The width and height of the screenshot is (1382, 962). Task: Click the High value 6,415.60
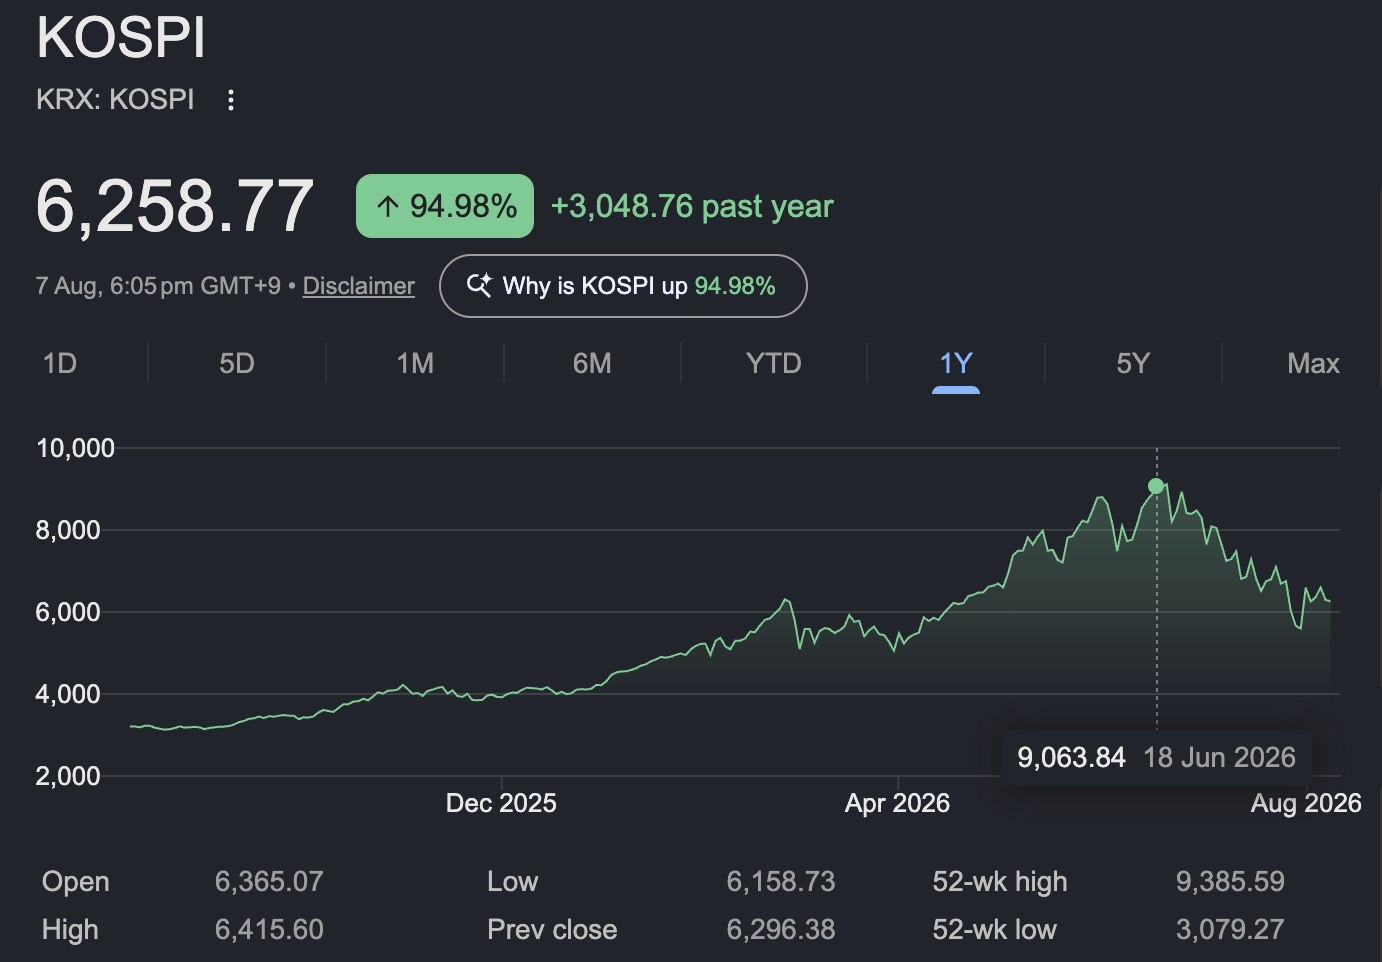(x=269, y=930)
